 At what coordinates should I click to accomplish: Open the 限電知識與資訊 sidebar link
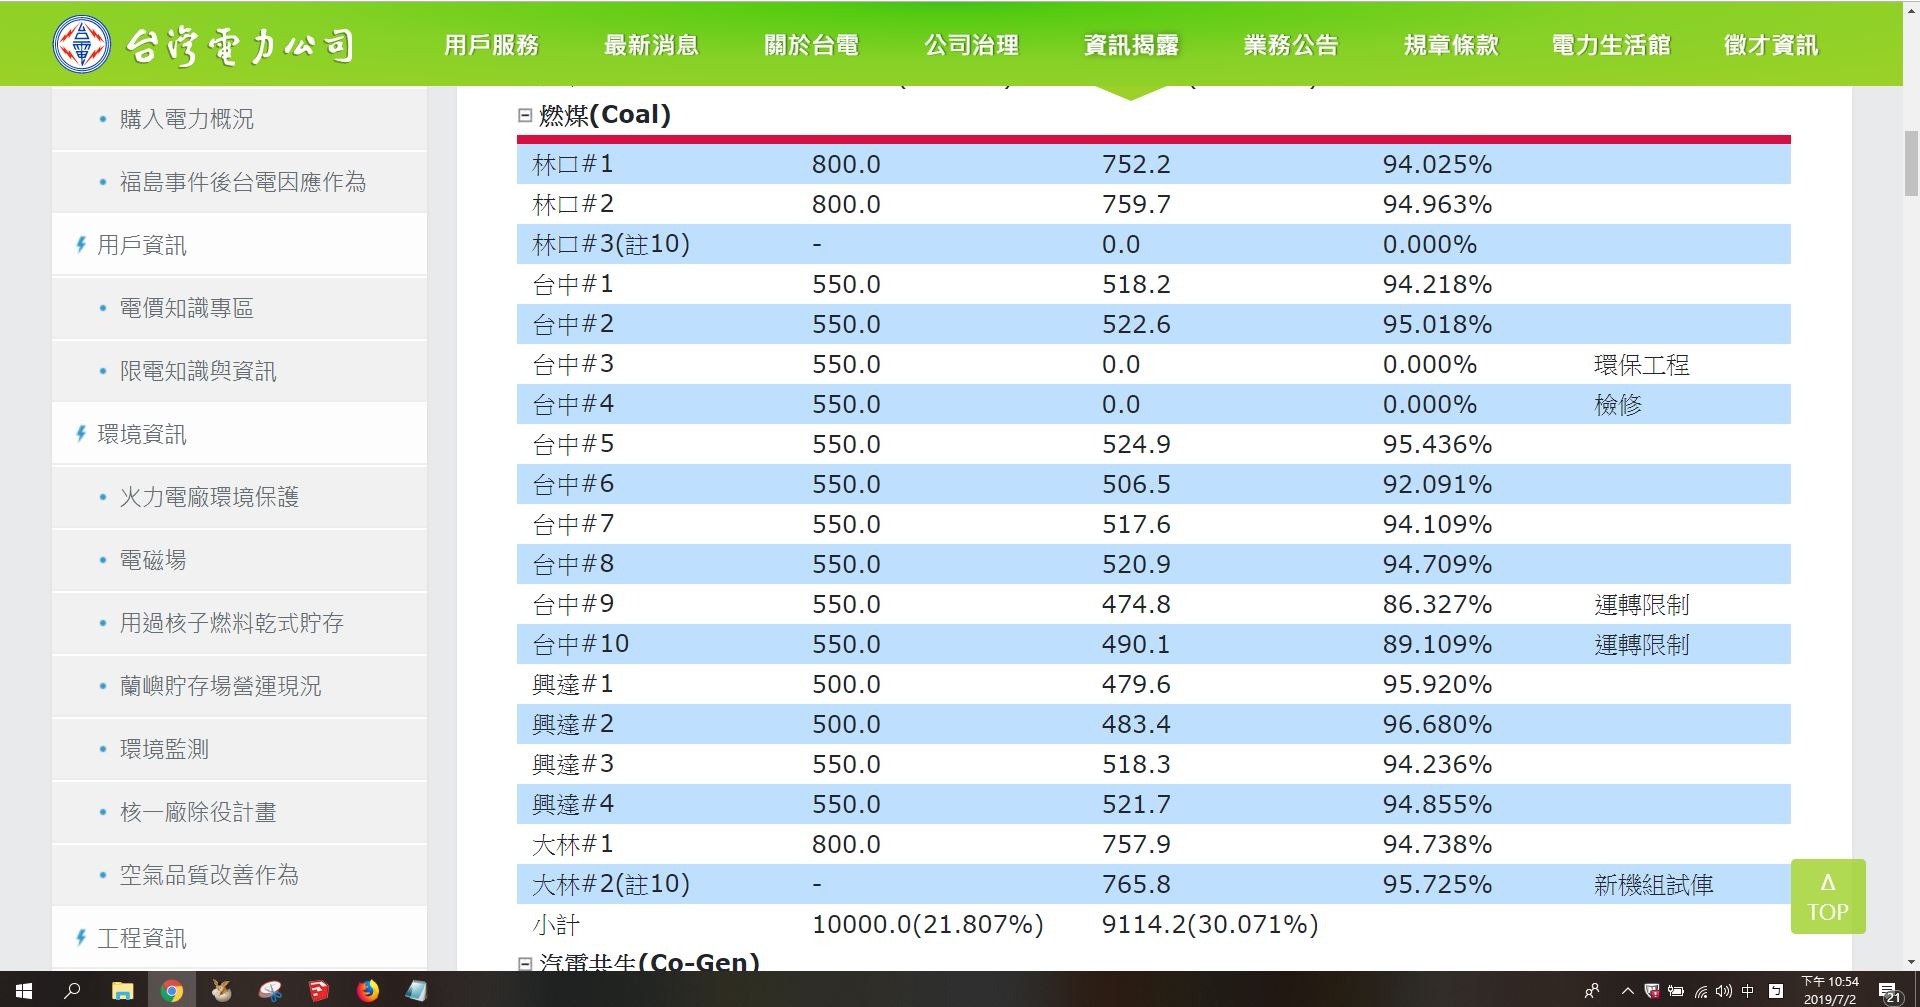coord(198,371)
